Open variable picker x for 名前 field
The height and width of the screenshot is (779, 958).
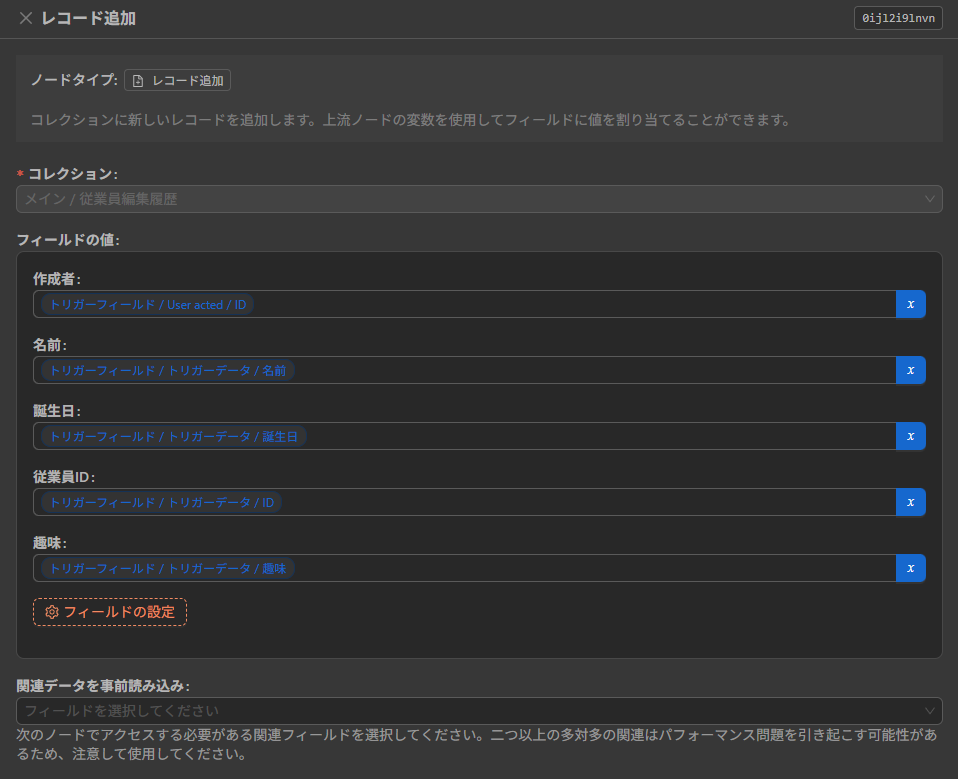coord(910,370)
